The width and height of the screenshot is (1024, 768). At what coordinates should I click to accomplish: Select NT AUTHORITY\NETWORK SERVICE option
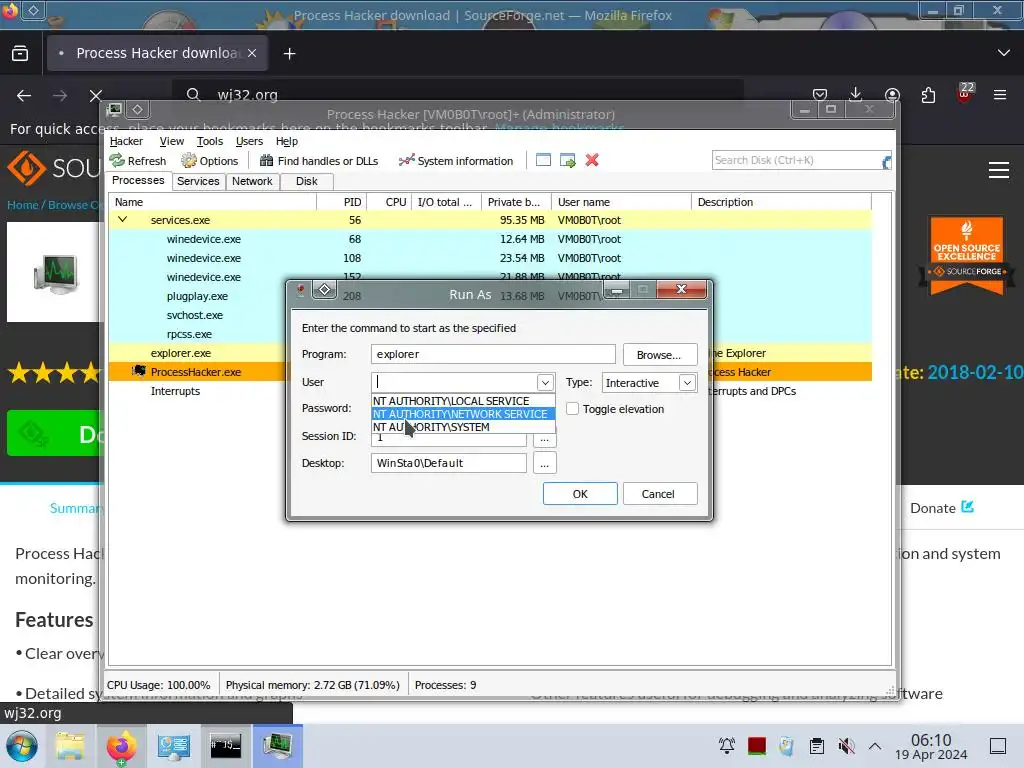[x=463, y=414]
